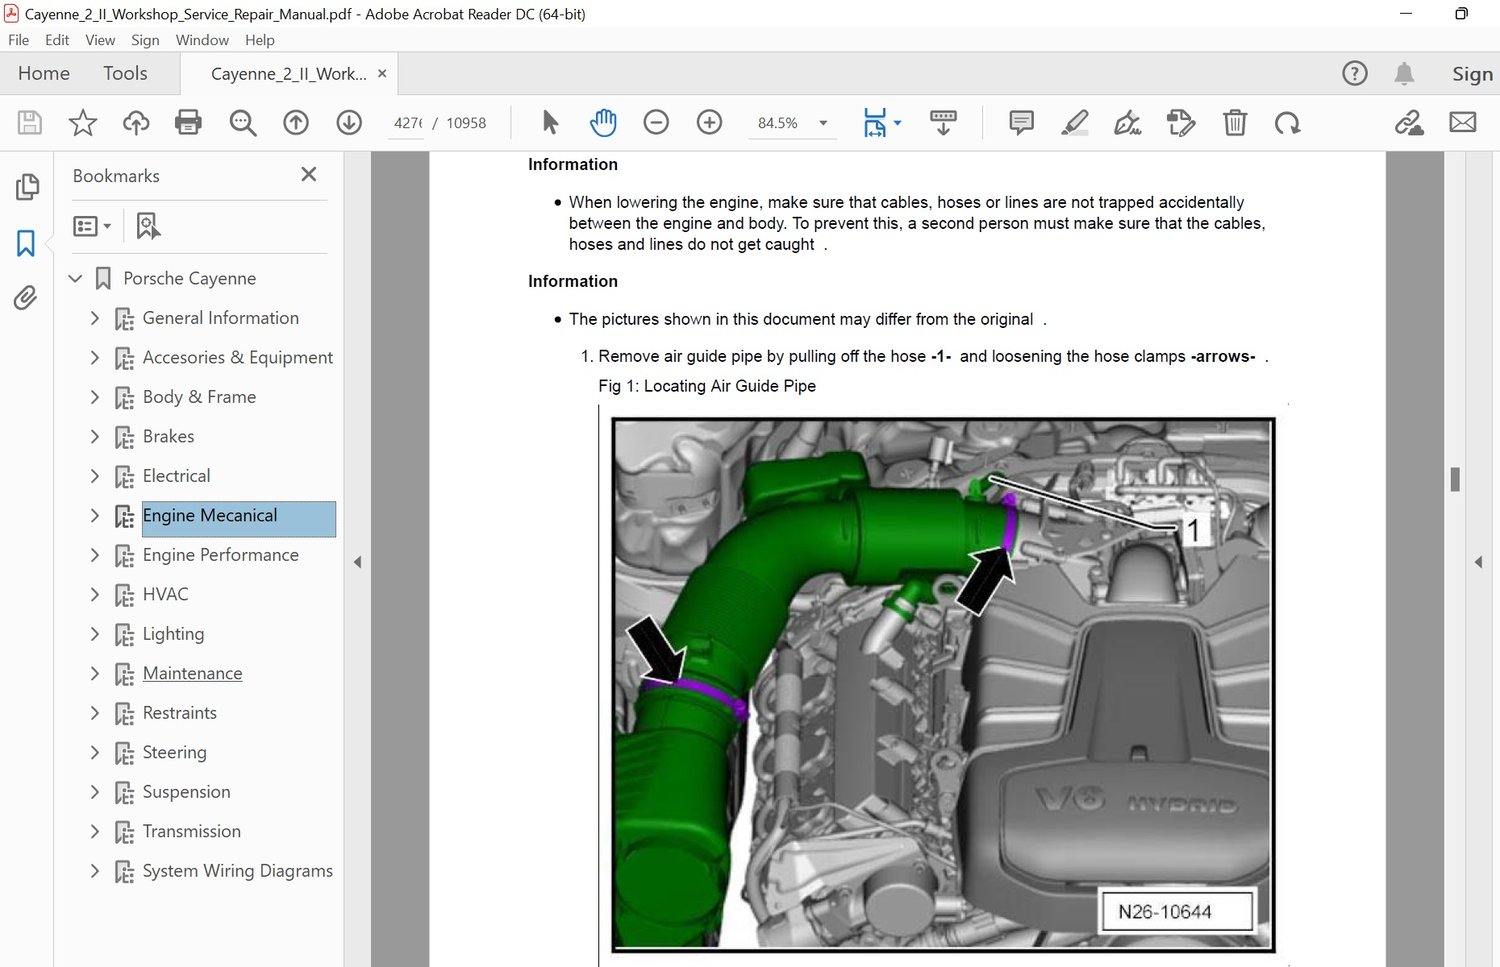Print the document with the printer icon

coord(188,123)
